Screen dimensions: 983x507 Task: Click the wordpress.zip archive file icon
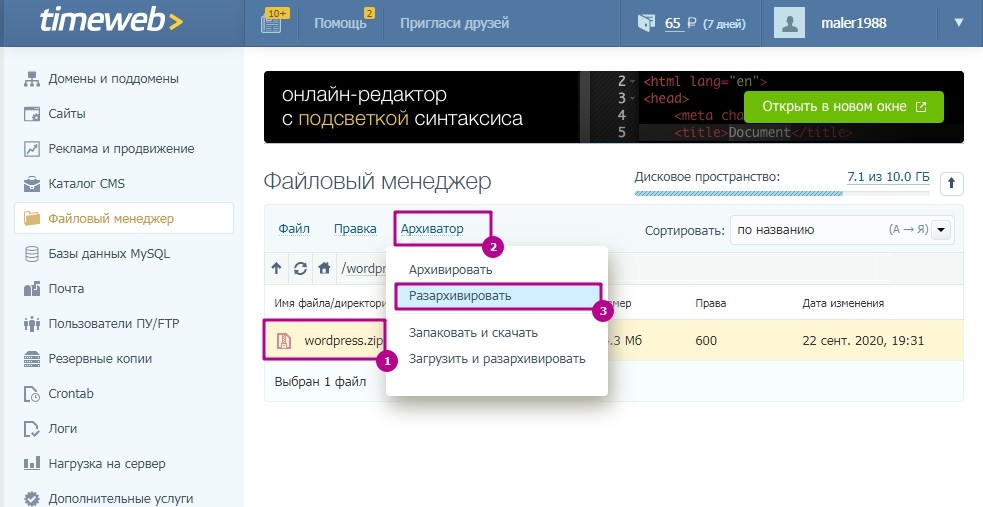284,340
